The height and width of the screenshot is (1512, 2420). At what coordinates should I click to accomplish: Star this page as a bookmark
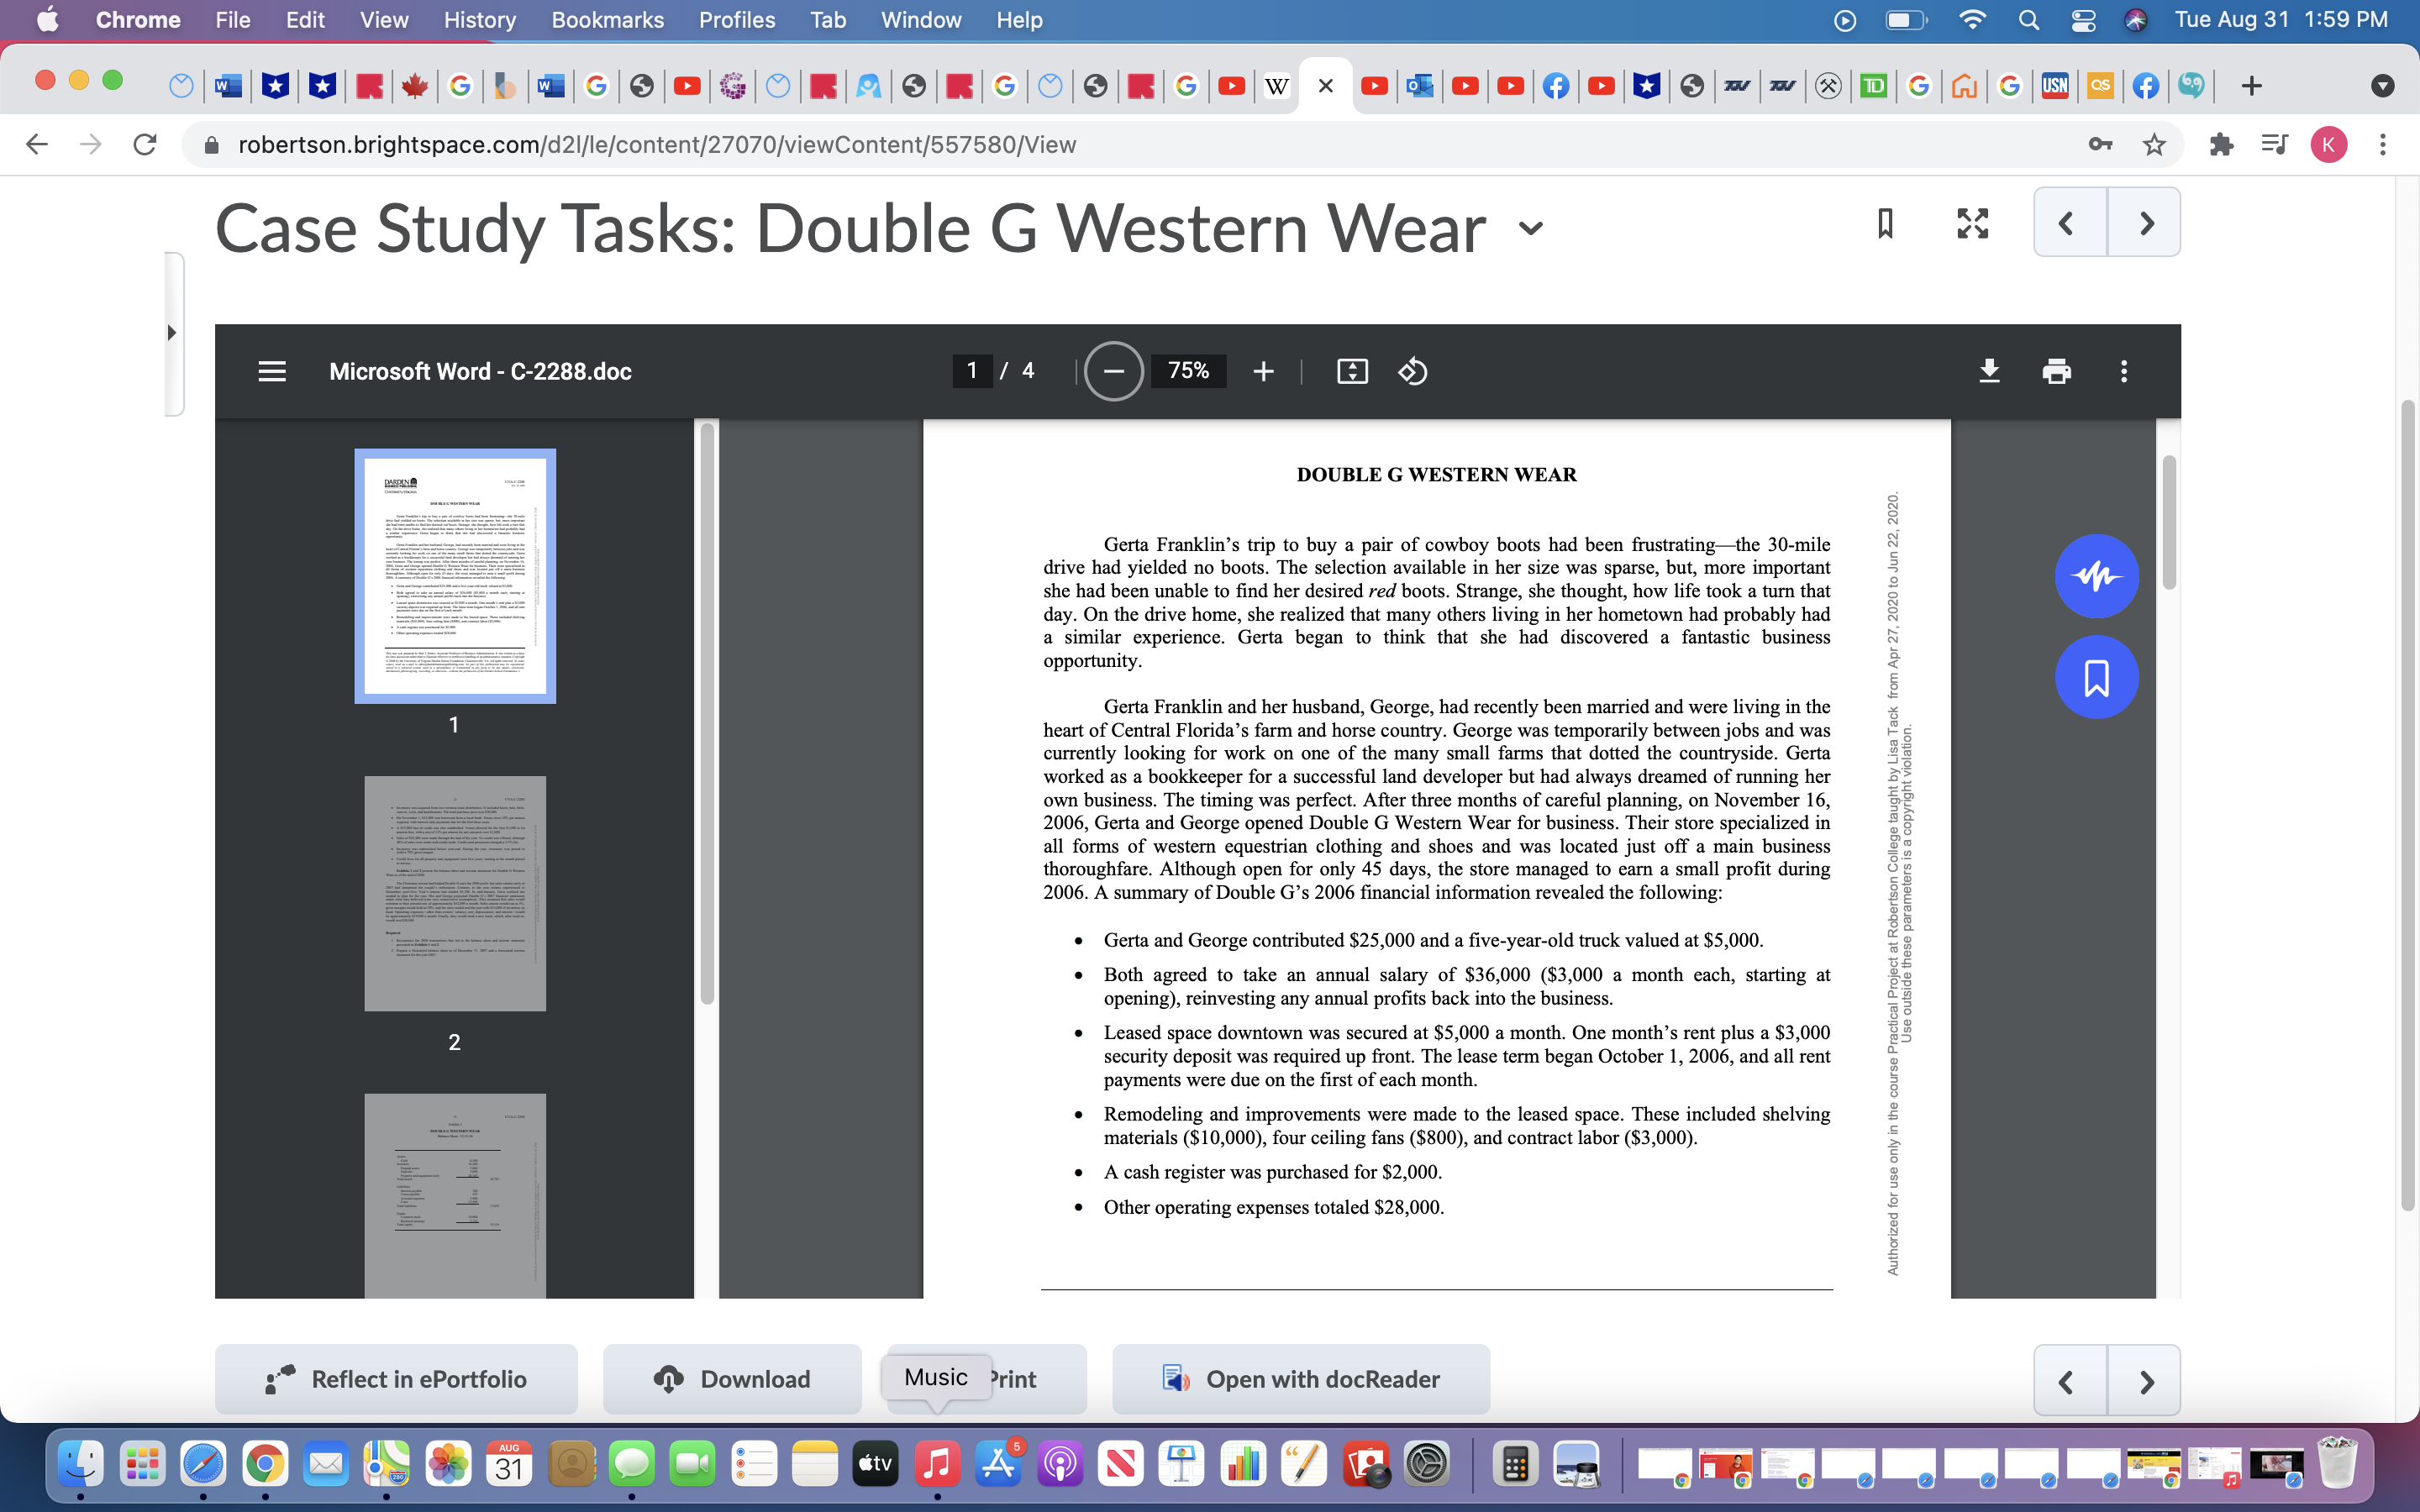(2154, 145)
